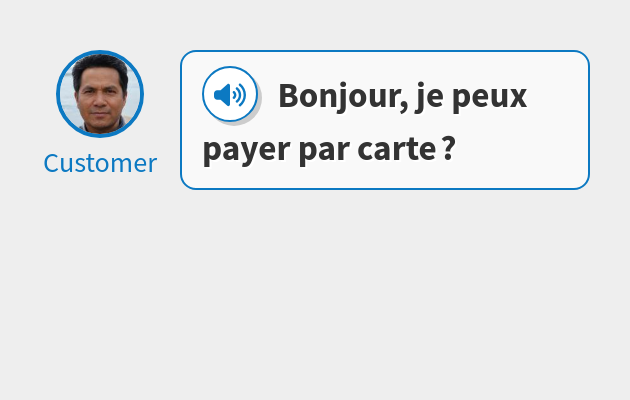This screenshot has width=630, height=400.
Task: Tap the word par in the sentence
Action: 324,151
